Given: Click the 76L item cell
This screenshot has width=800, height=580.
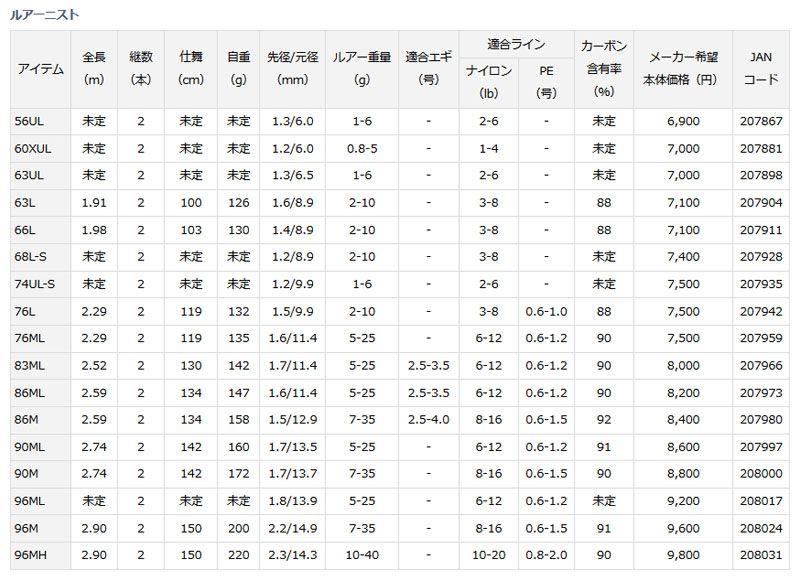Looking at the screenshot, I should click(40, 312).
